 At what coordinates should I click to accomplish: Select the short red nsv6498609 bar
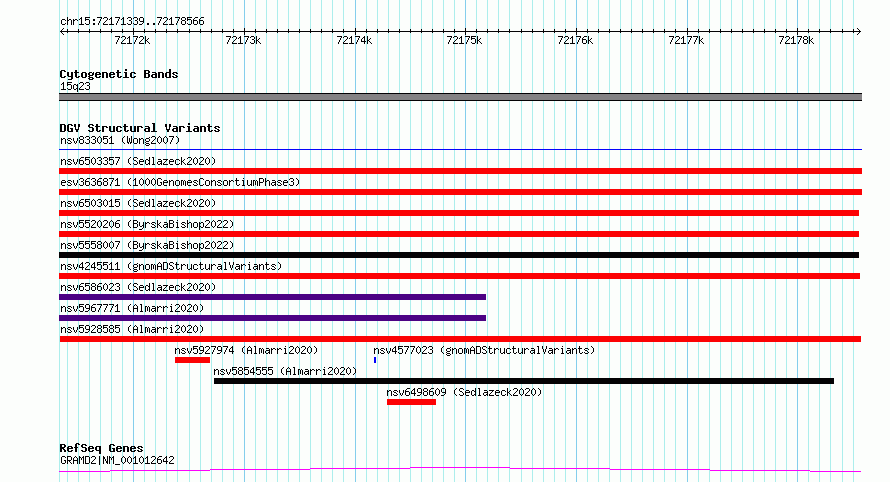412,402
